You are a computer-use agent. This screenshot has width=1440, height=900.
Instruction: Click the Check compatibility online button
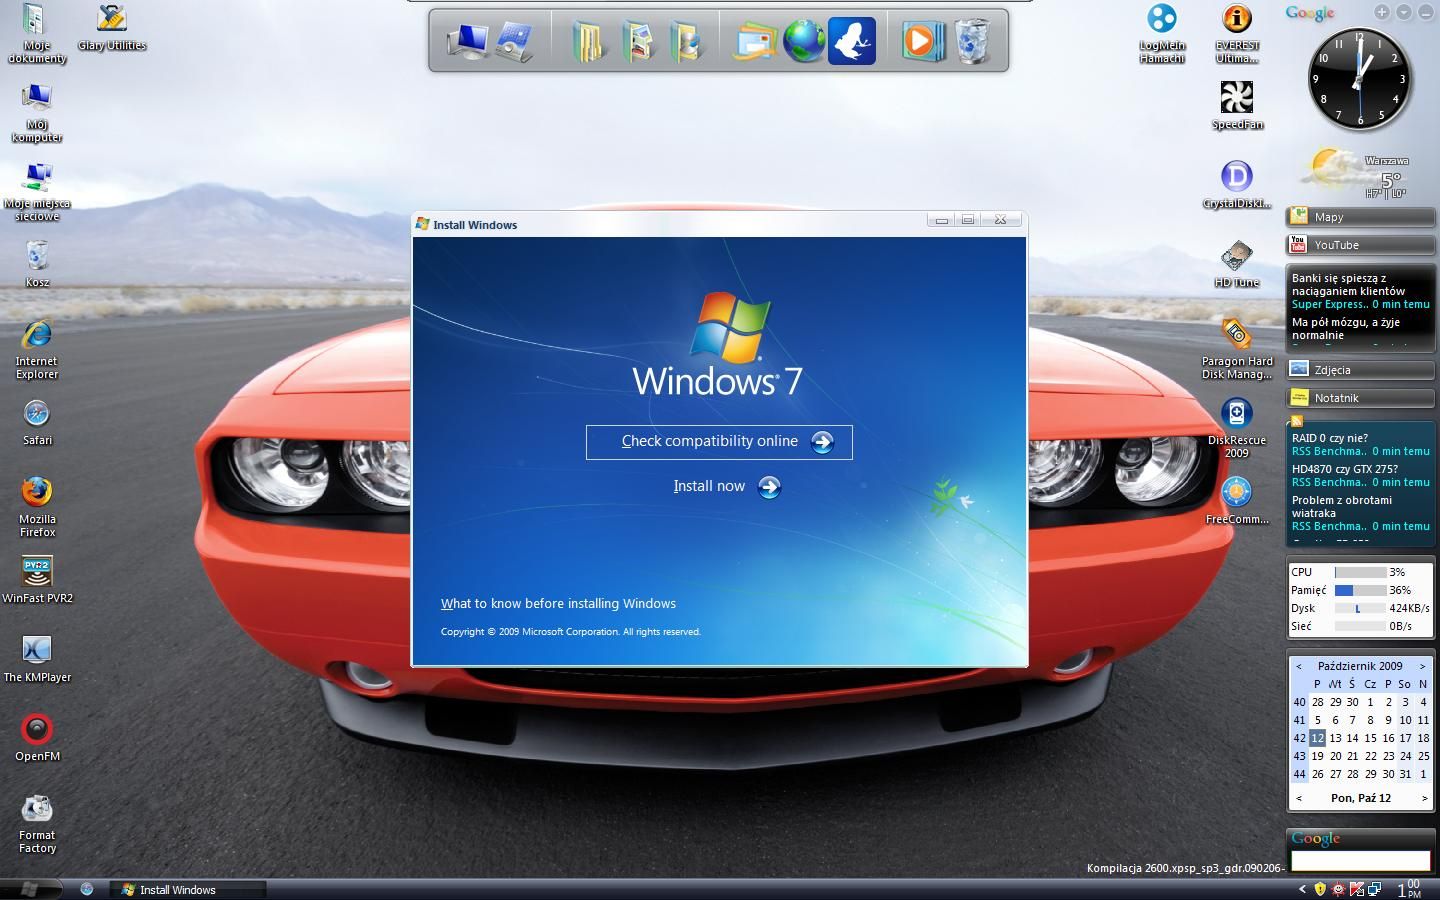coord(719,442)
